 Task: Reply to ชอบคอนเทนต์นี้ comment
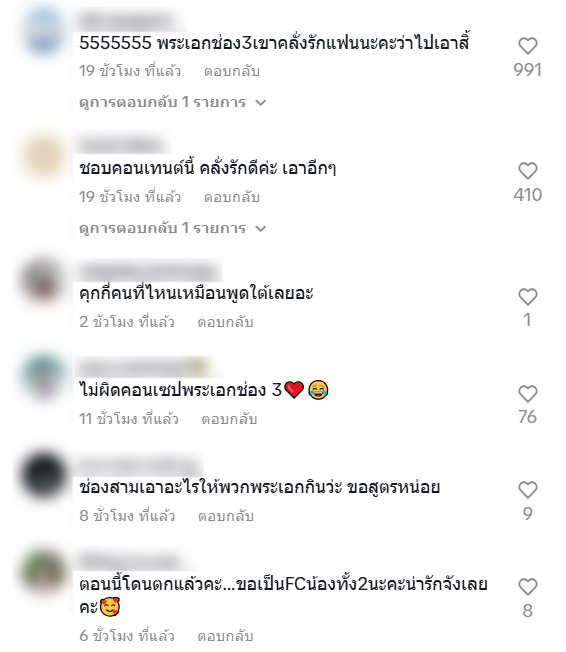pos(232,197)
